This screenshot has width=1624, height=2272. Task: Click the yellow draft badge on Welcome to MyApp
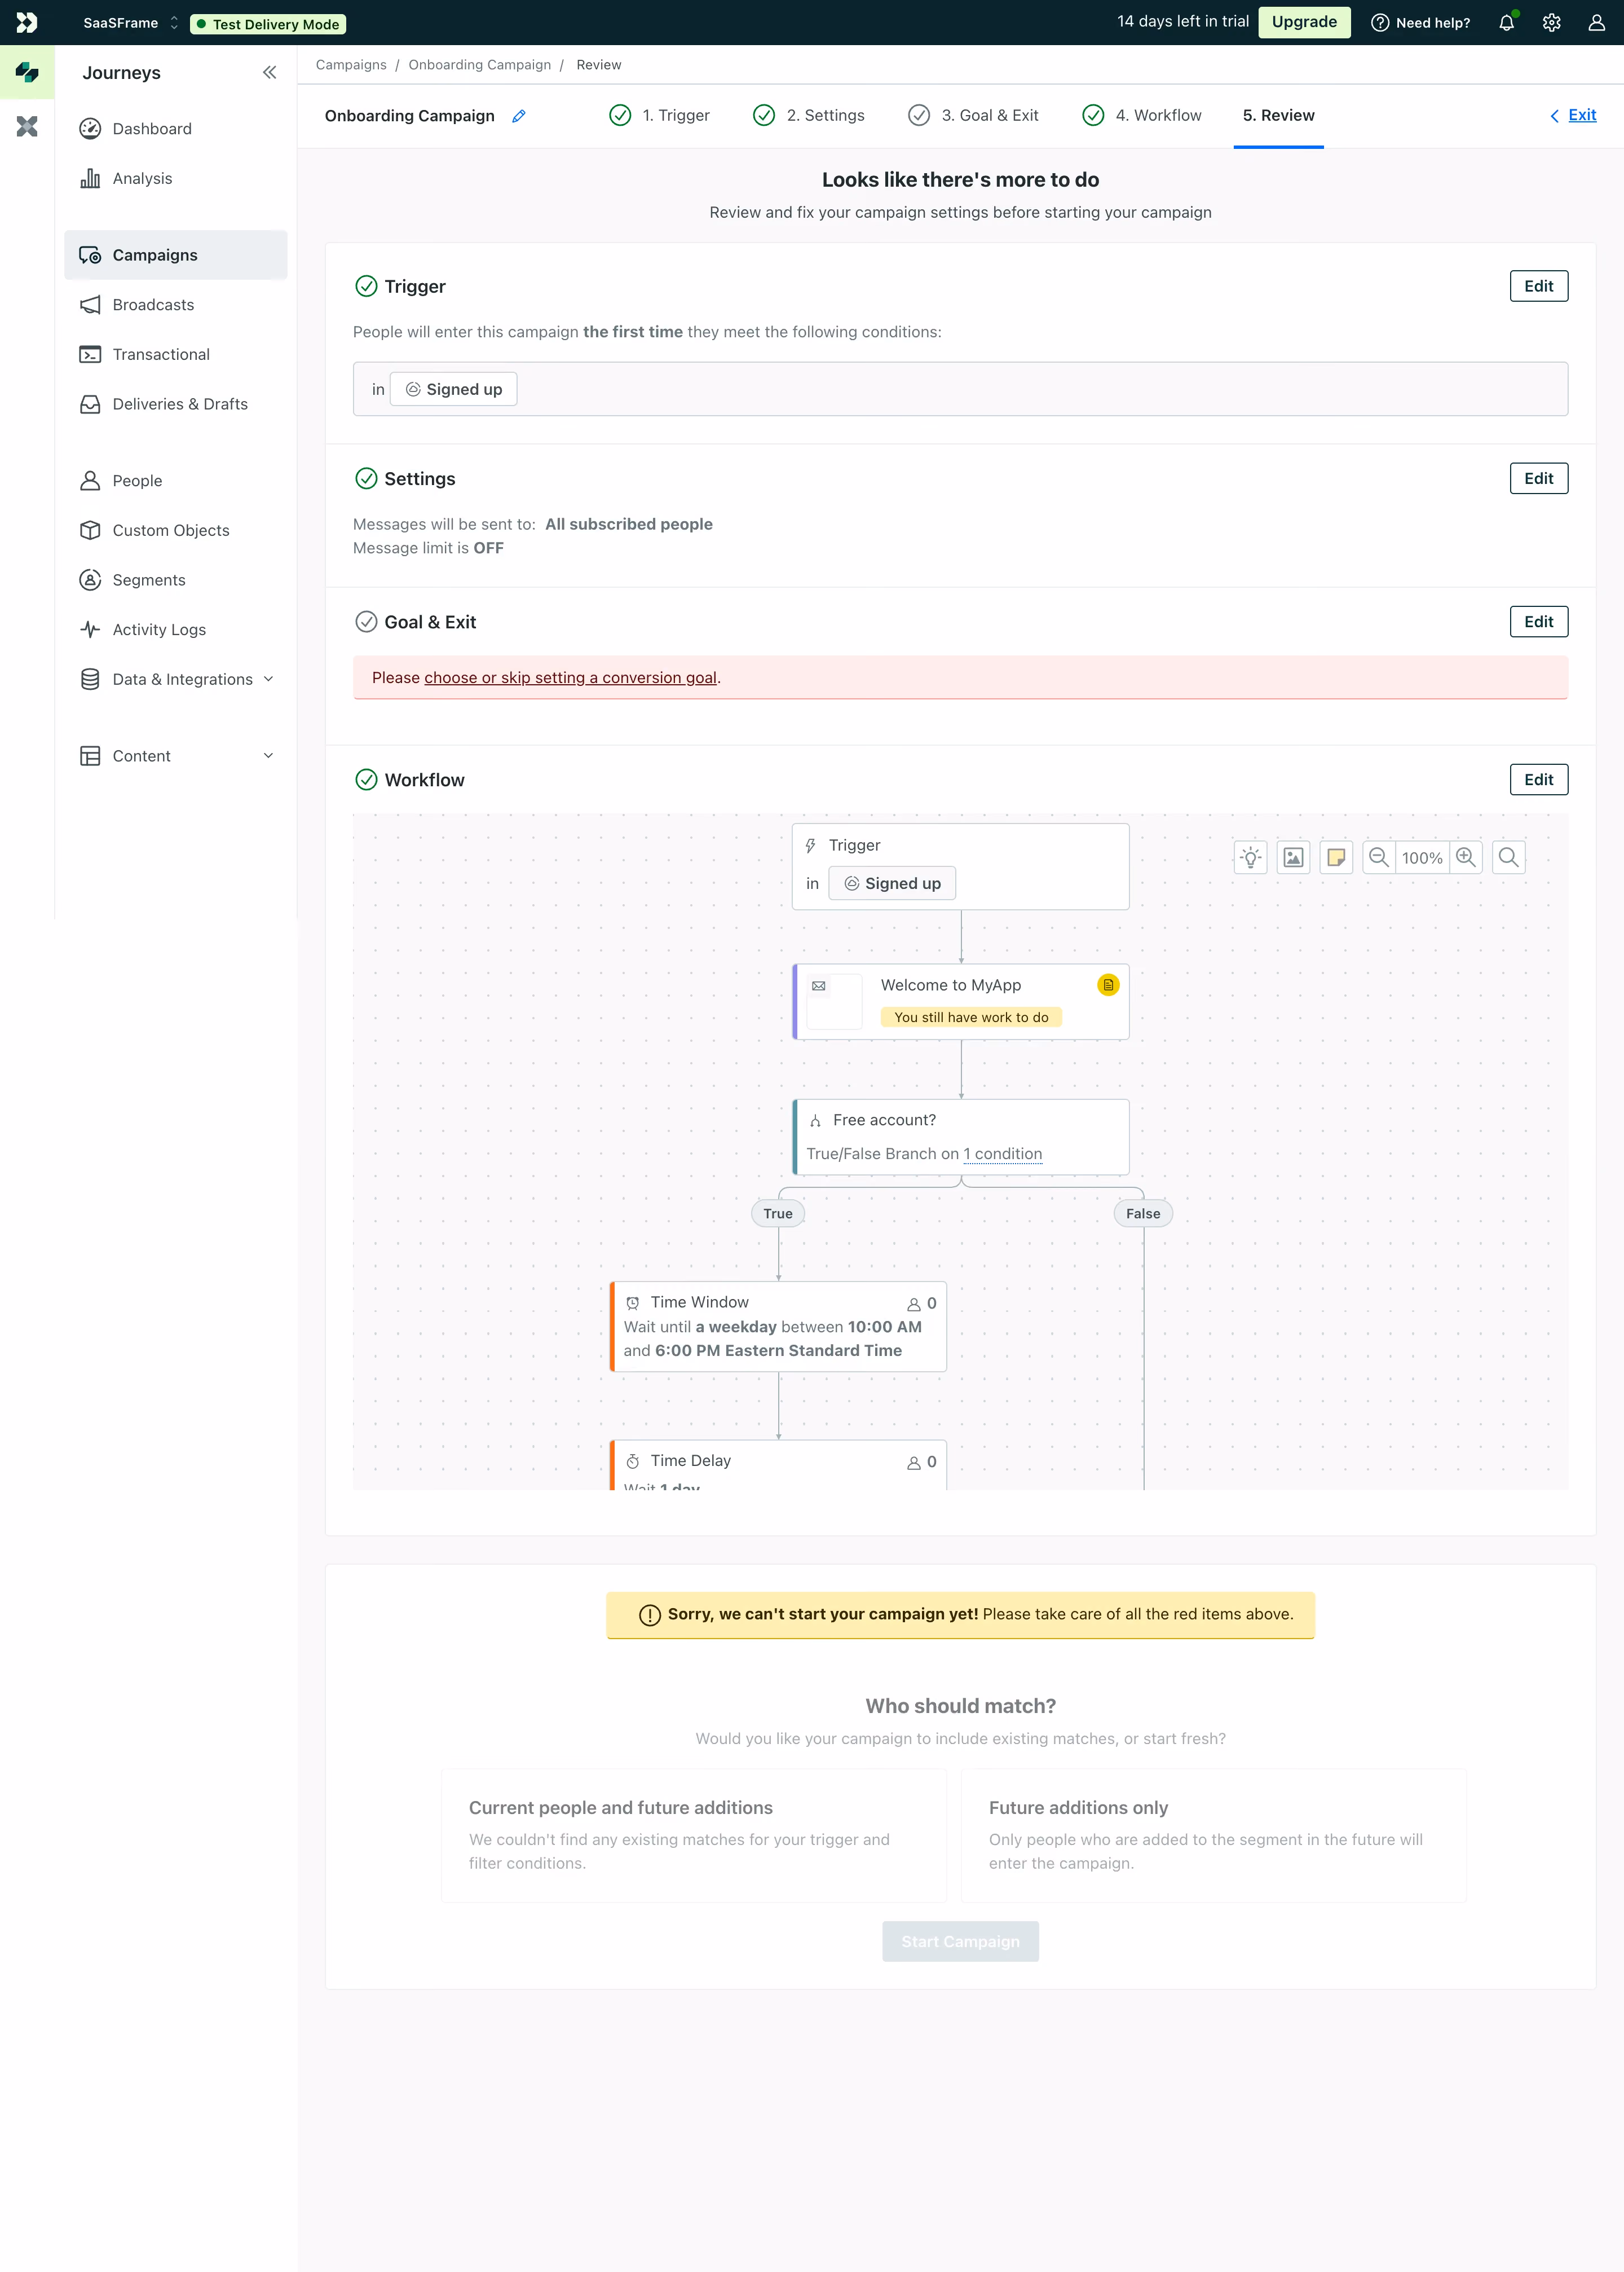click(1108, 985)
